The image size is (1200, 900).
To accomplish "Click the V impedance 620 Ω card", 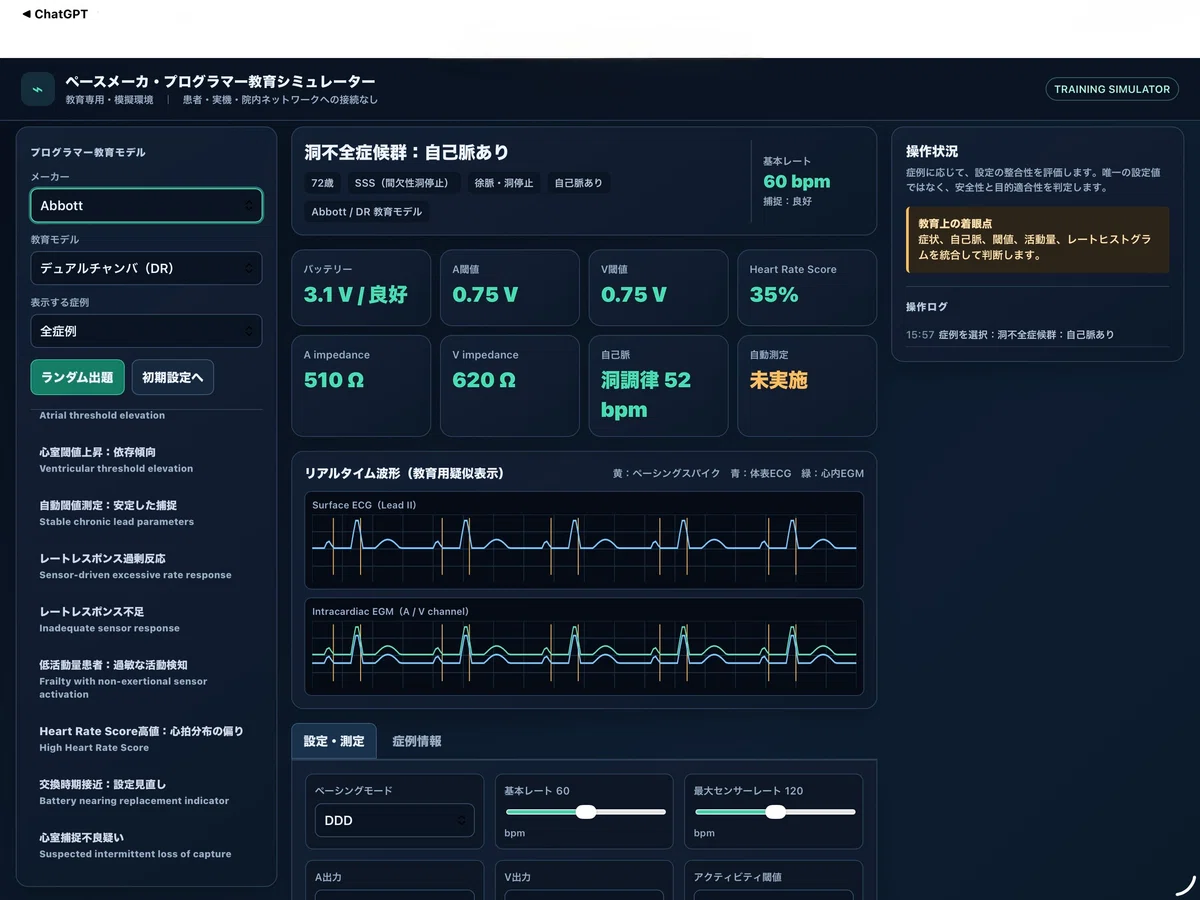I will (x=510, y=386).
